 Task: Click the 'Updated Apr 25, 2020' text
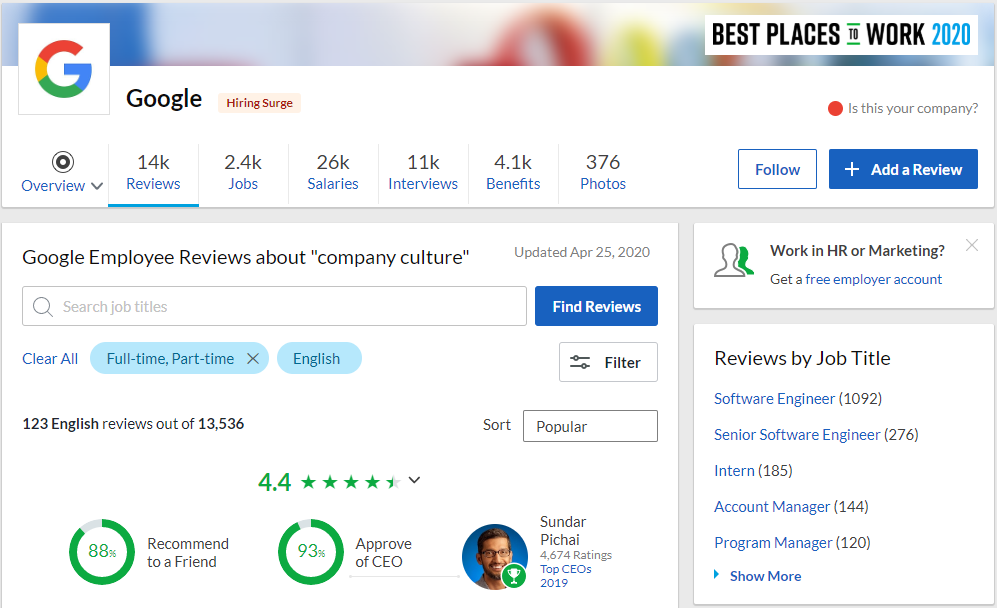tap(582, 252)
